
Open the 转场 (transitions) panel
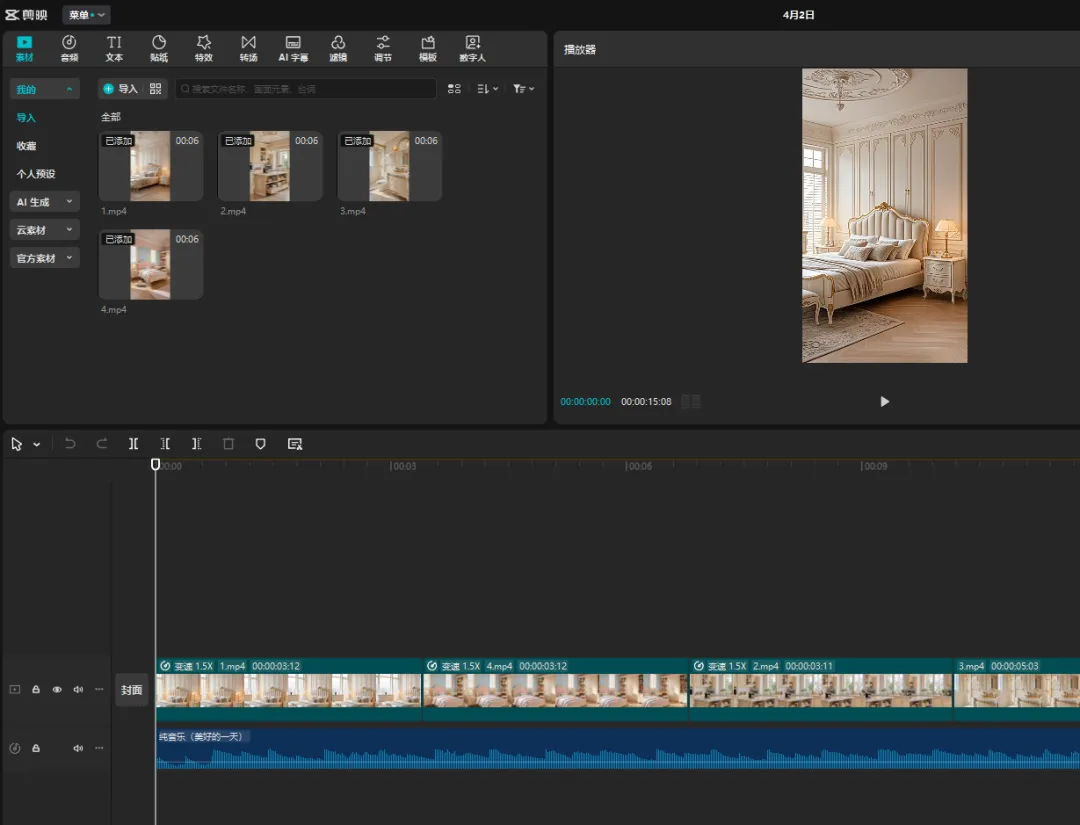248,48
